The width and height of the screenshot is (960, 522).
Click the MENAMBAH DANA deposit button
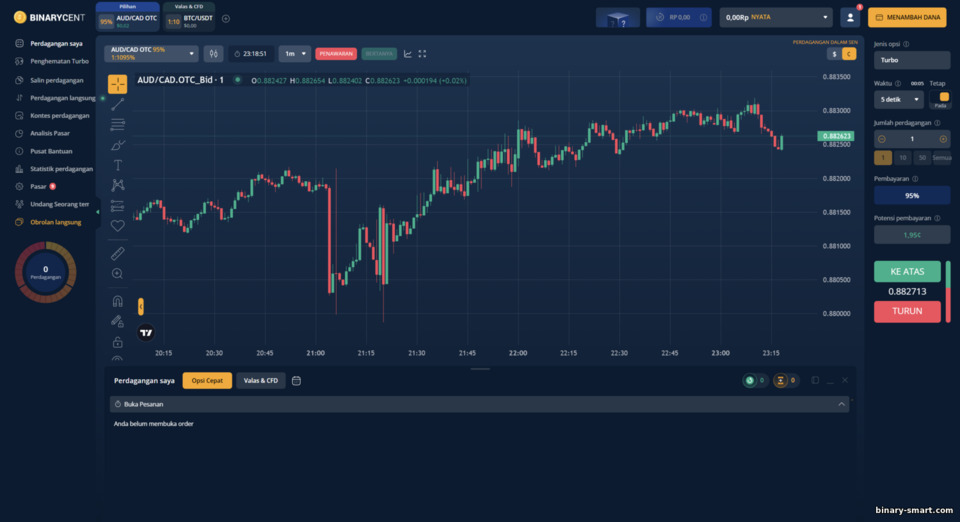[x=907, y=18]
